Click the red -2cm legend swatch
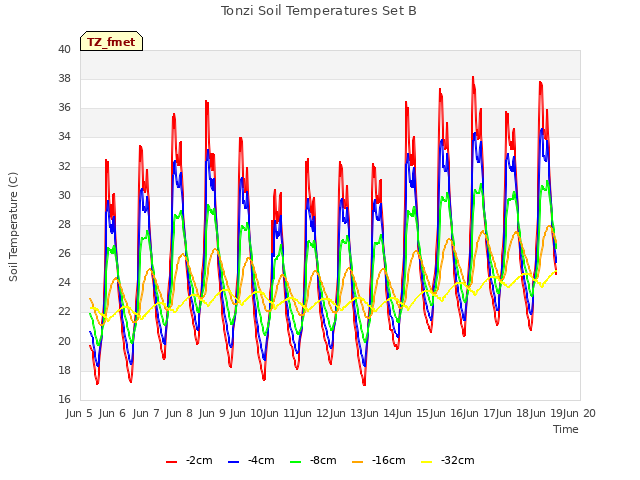This screenshot has height=480, width=640. coord(171,462)
